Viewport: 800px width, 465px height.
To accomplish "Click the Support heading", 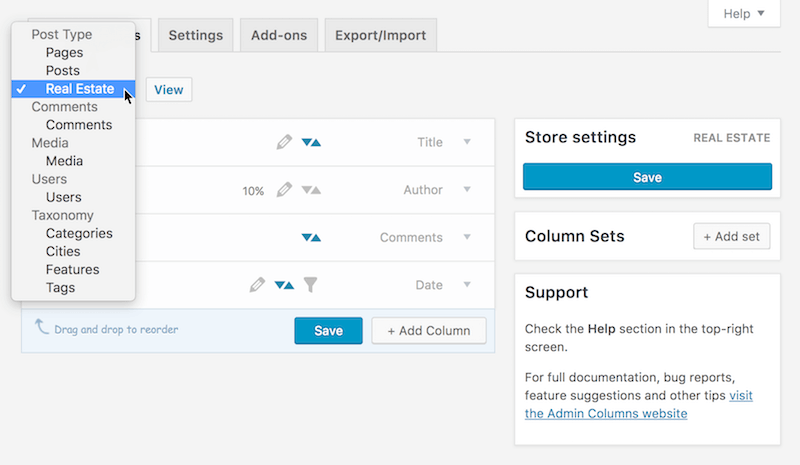I will tap(557, 292).
